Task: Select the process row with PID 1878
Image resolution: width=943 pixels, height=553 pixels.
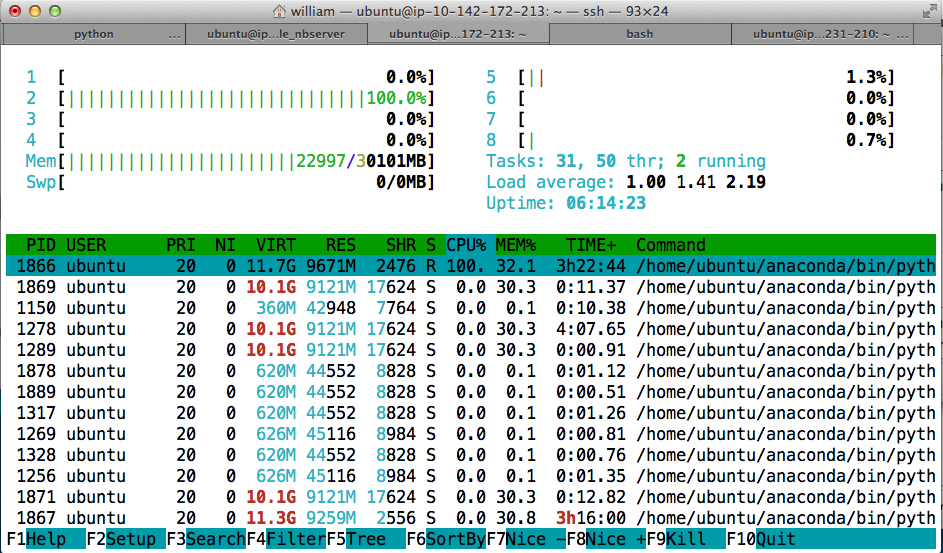Action: [x=471, y=371]
